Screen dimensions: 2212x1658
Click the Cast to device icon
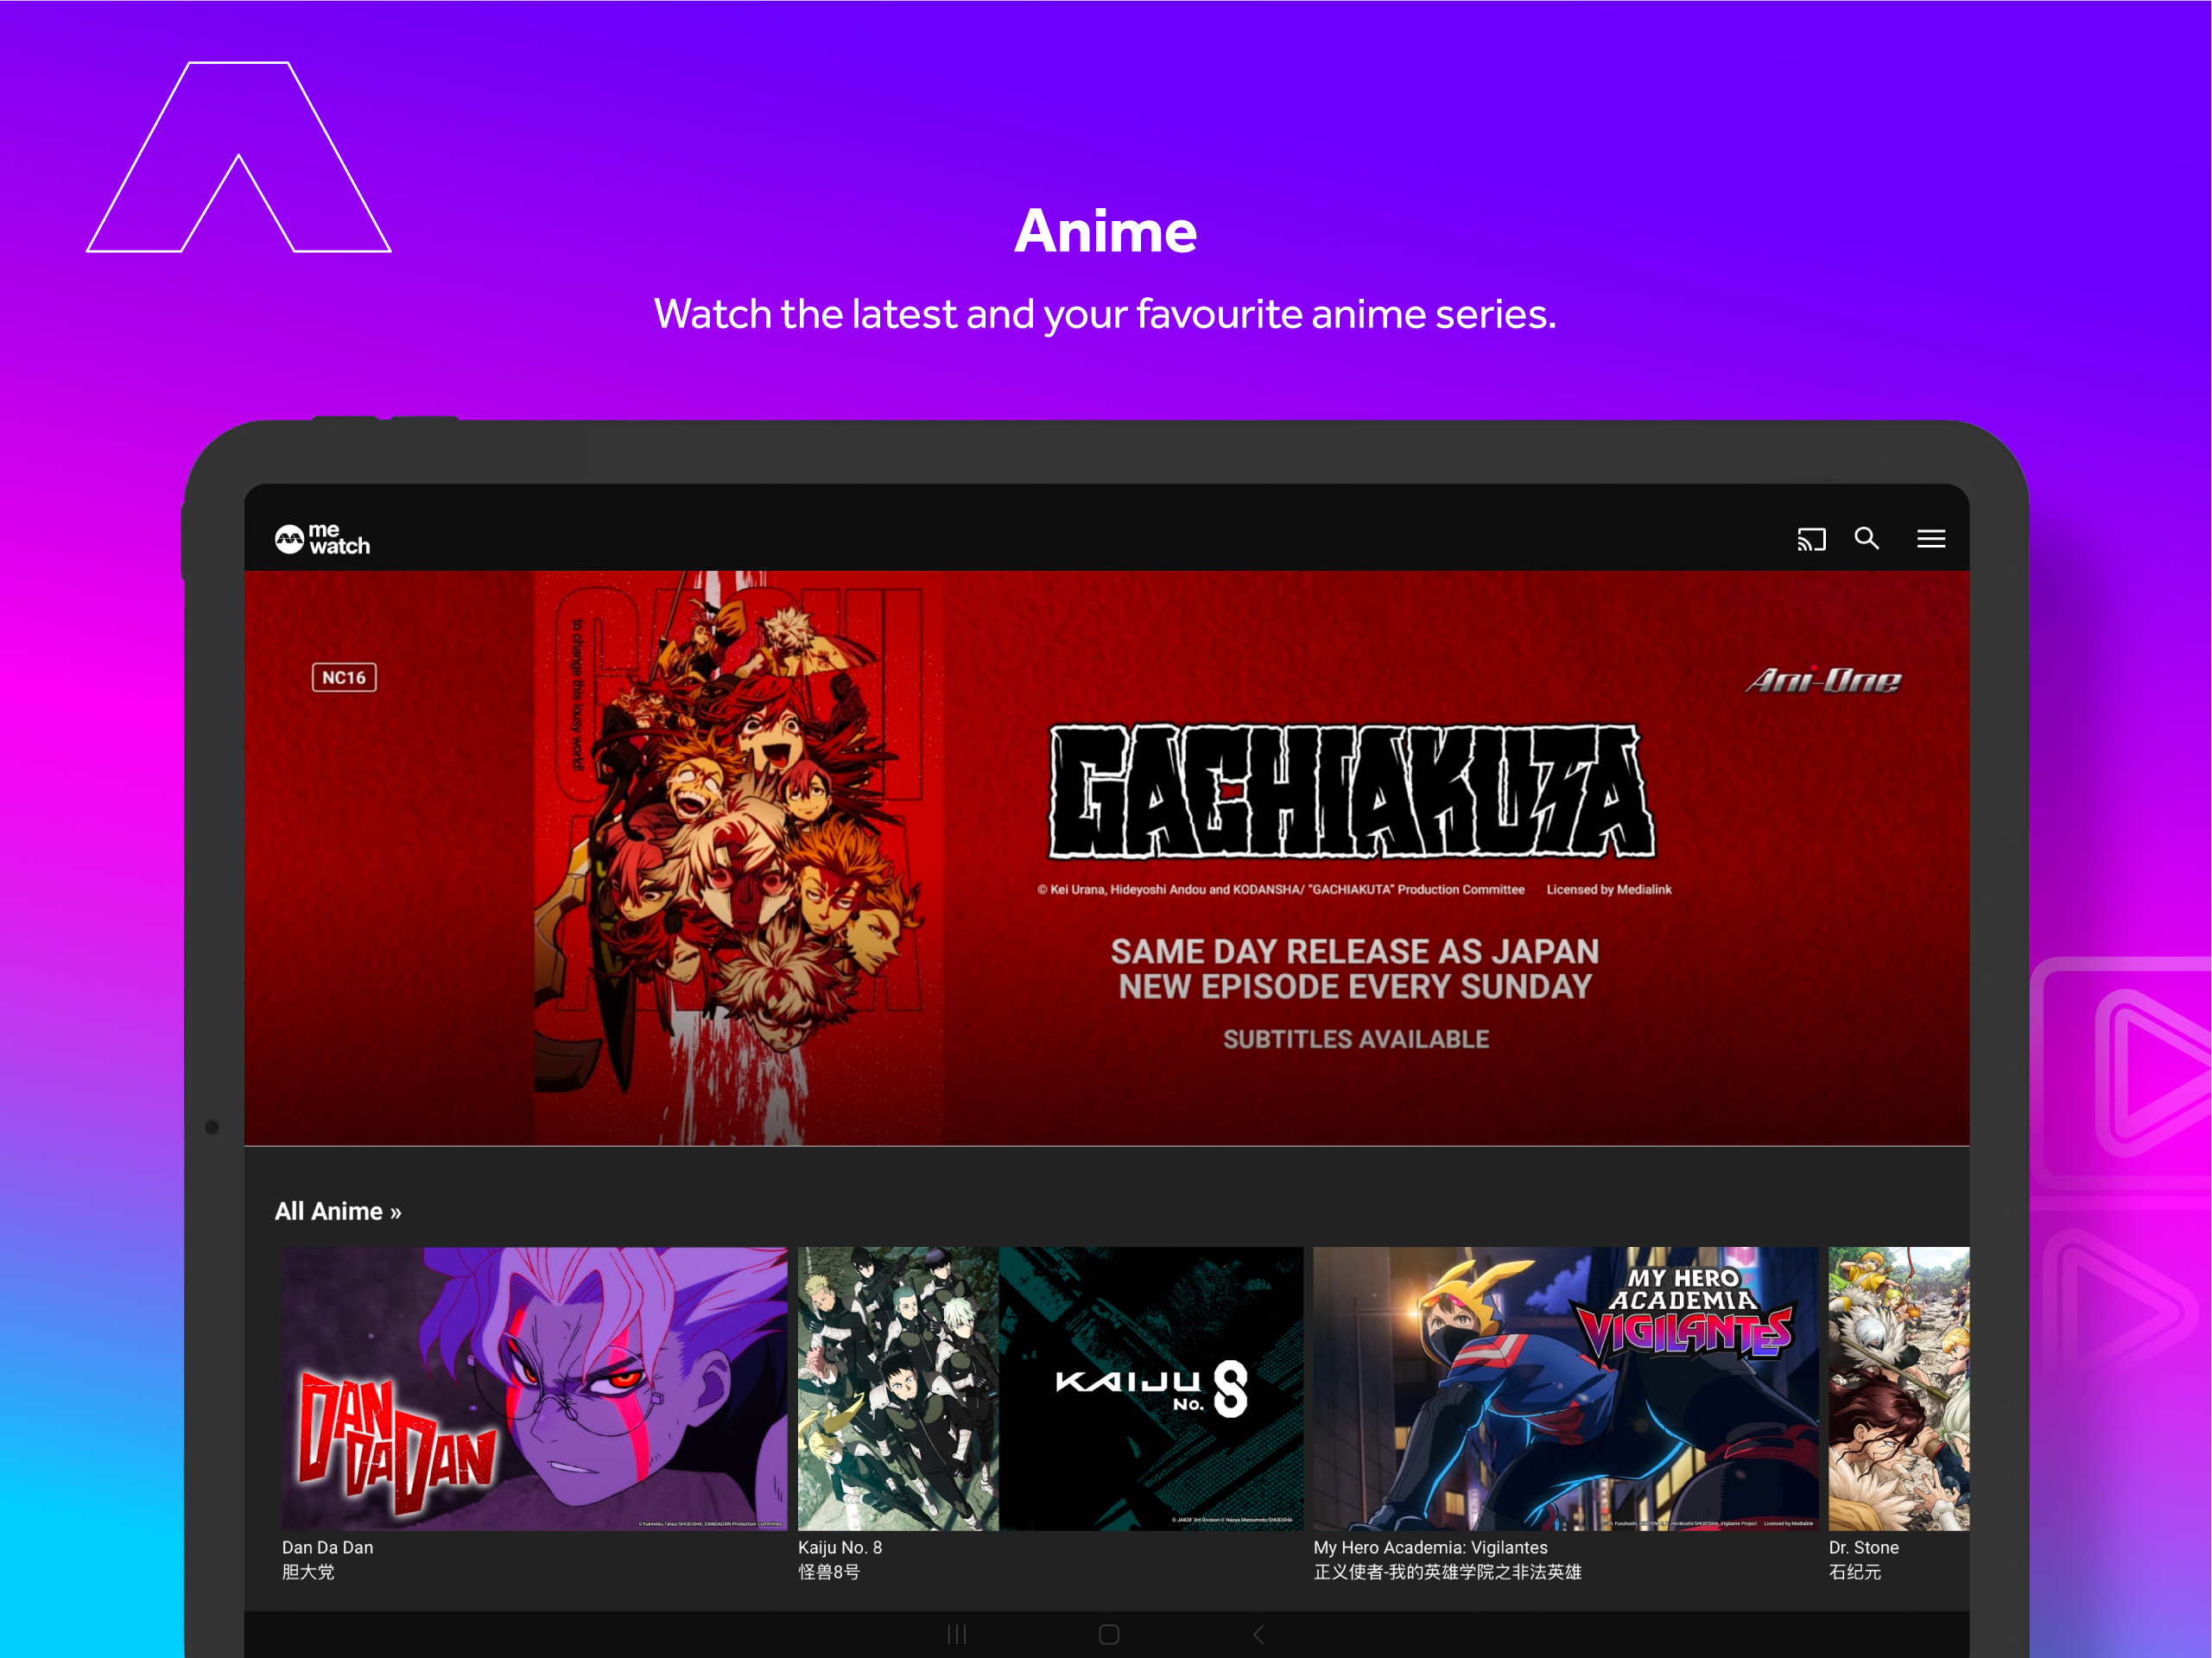(x=1810, y=539)
